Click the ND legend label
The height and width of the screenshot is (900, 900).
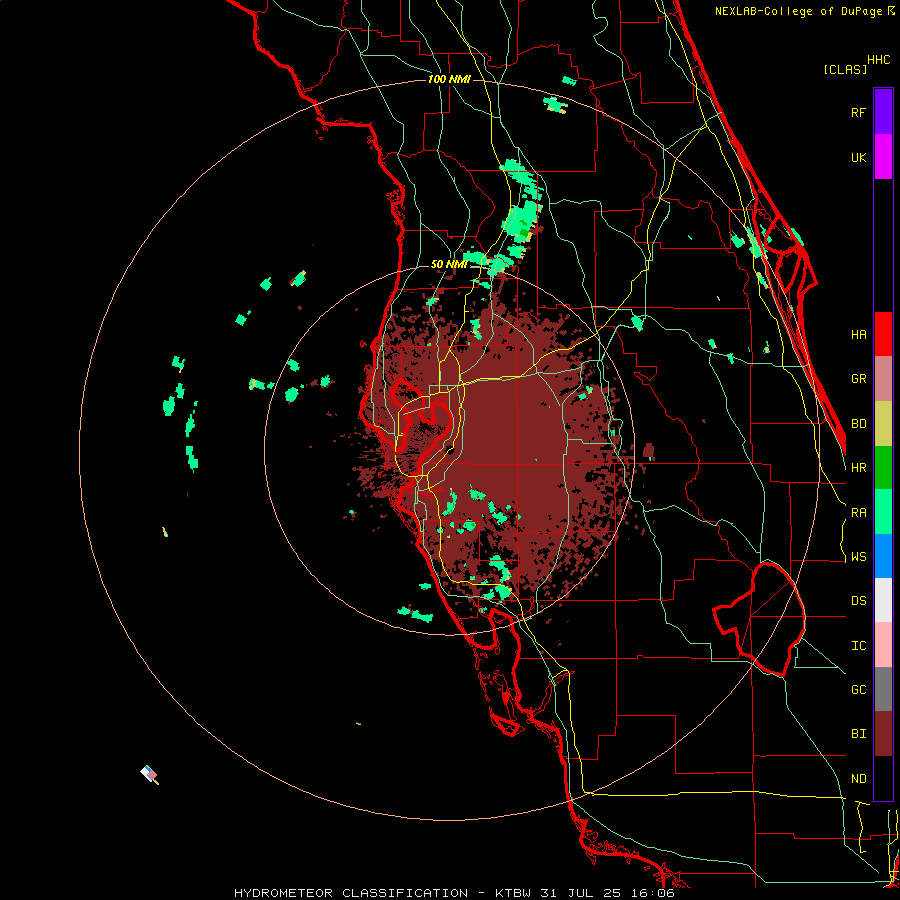tap(858, 779)
